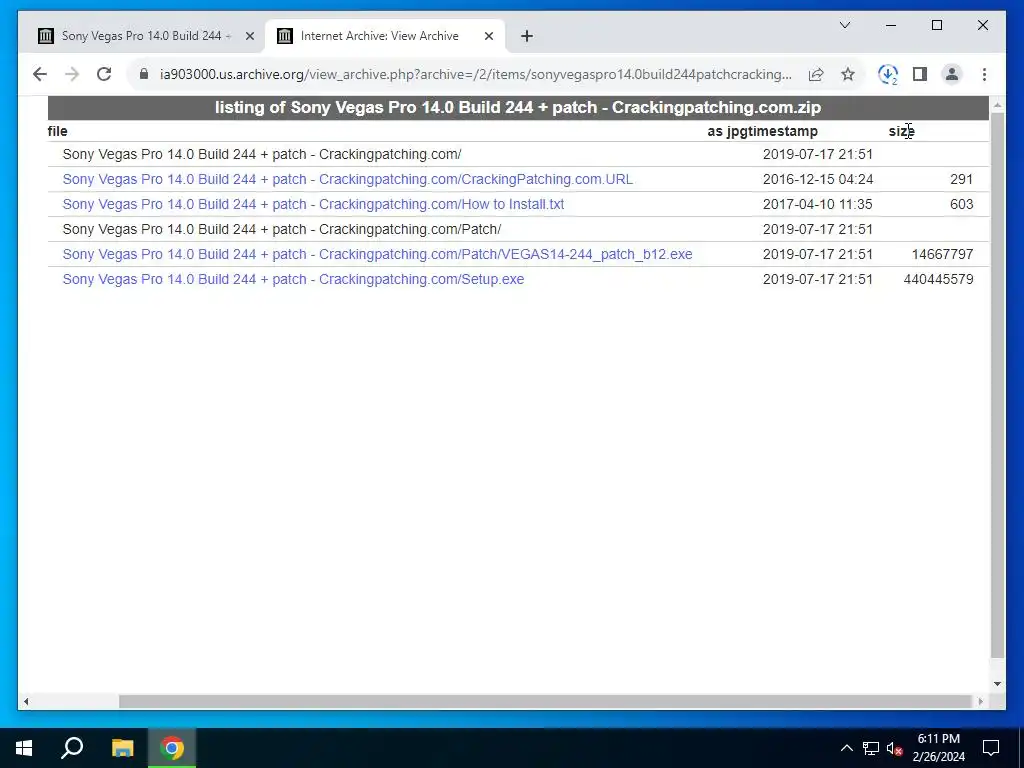Select the Internet Archive: View Archive tab
This screenshot has width=1024, height=768.
coord(385,36)
